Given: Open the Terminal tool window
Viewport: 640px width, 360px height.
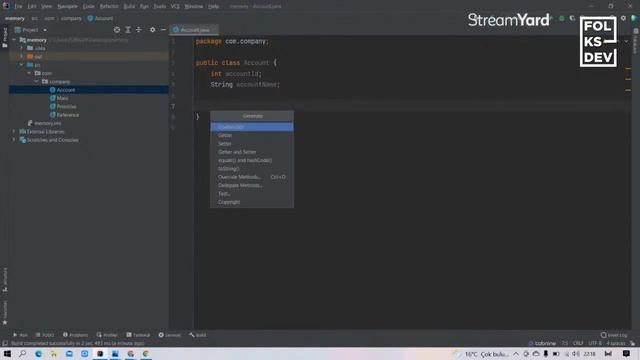Looking at the screenshot, I should [x=138, y=335].
